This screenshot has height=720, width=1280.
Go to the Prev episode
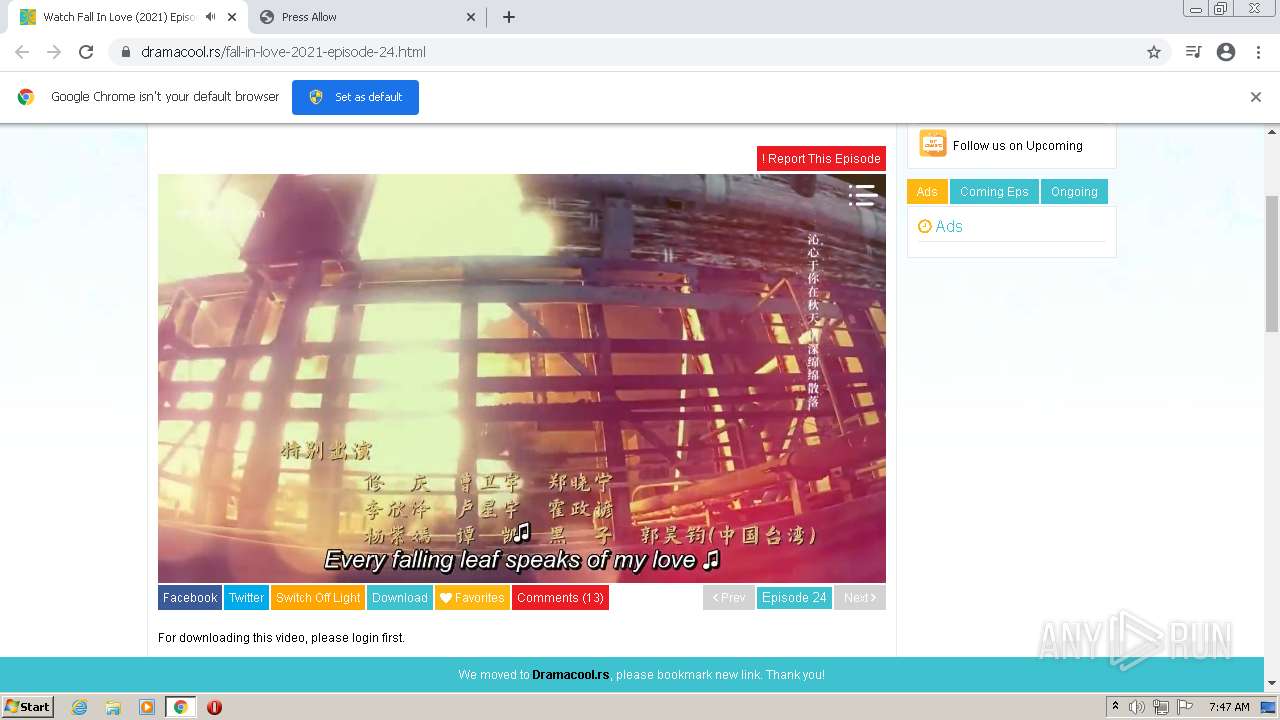728,597
